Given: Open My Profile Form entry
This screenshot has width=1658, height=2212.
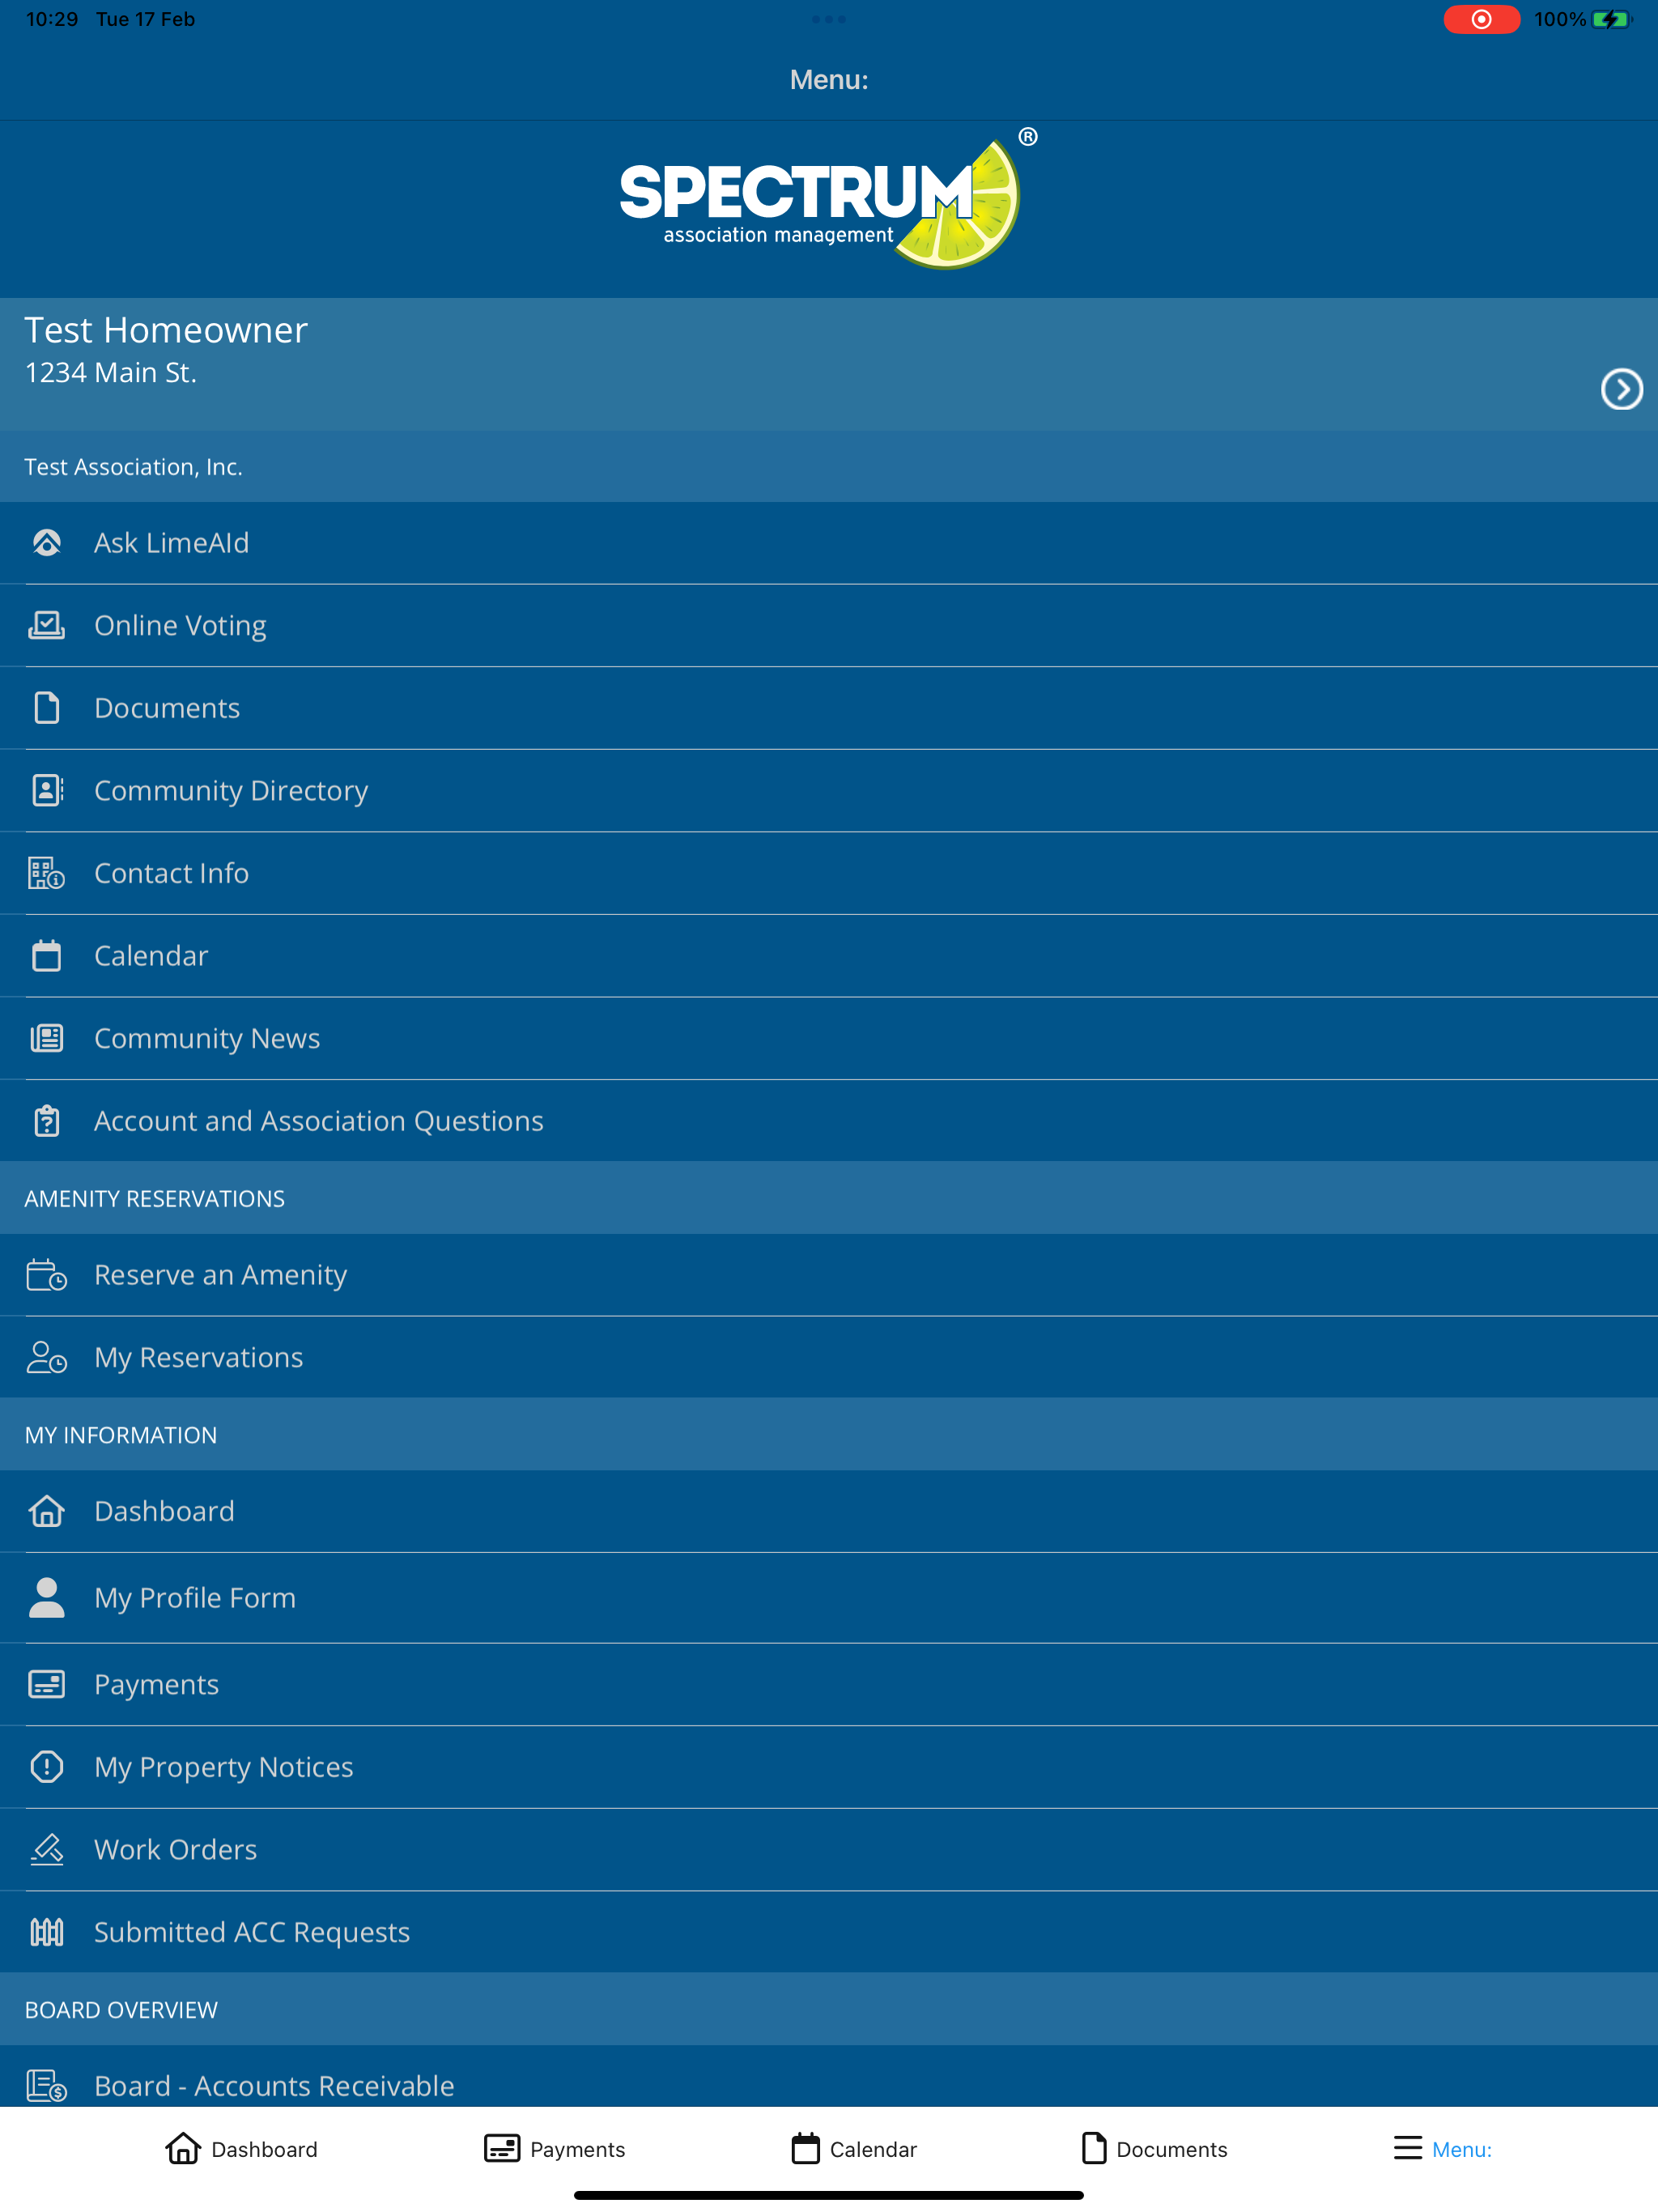Looking at the screenshot, I should click(829, 1598).
